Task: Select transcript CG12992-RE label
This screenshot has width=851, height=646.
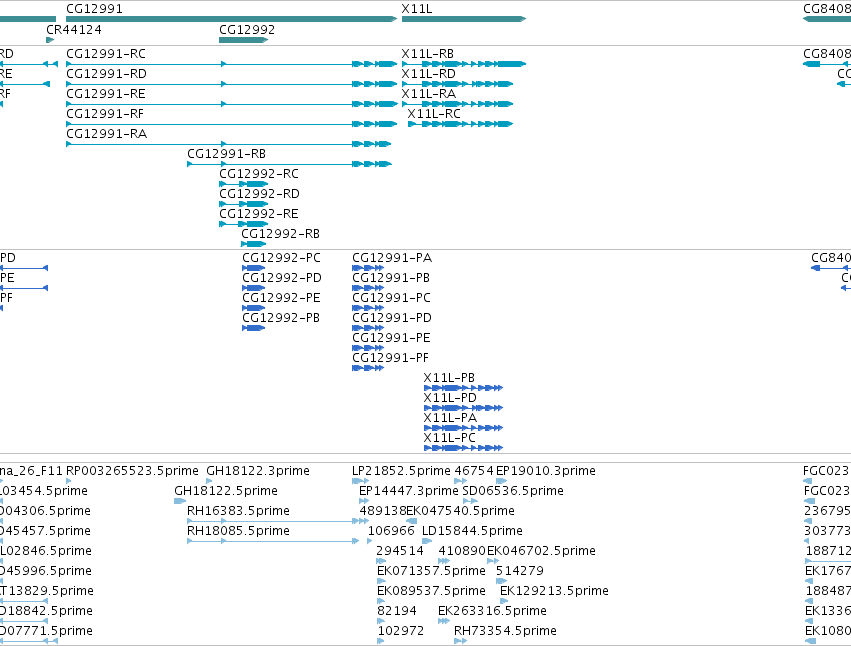Action: pos(259,214)
